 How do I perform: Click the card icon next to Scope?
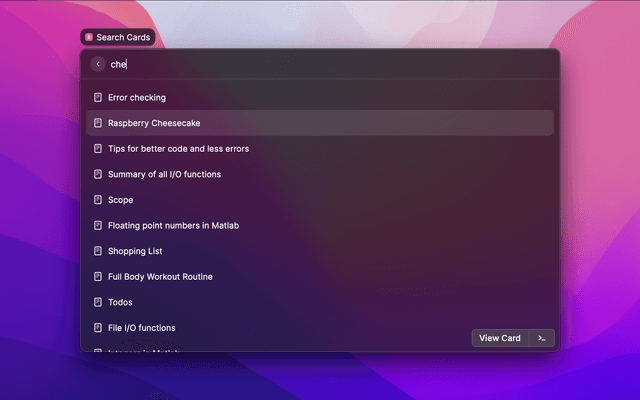coord(98,200)
